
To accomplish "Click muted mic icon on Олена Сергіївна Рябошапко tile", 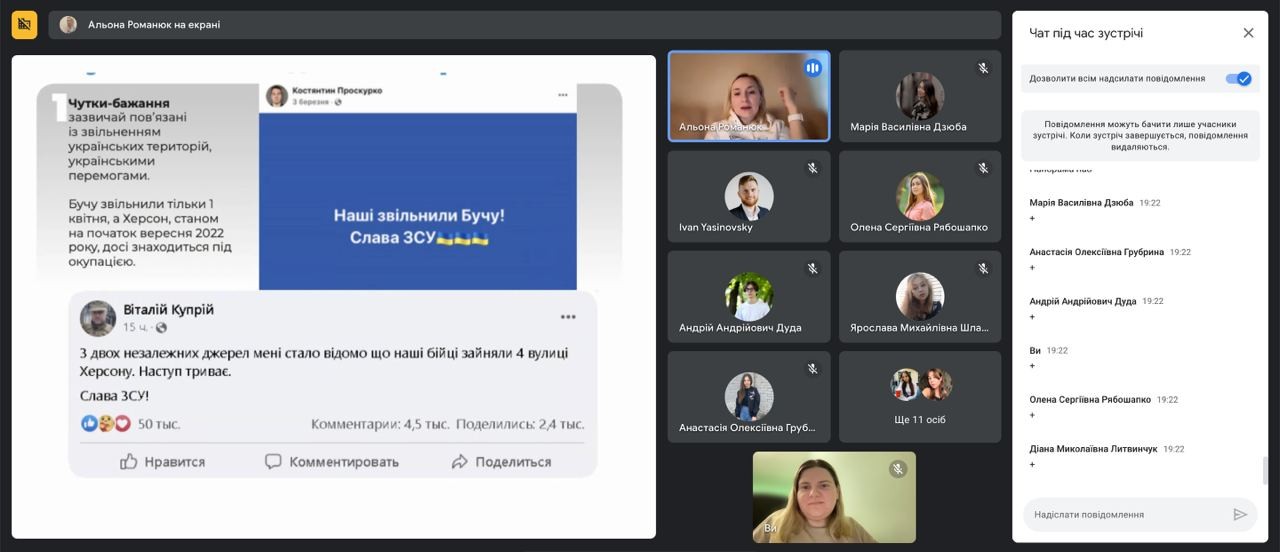I will (x=983, y=168).
